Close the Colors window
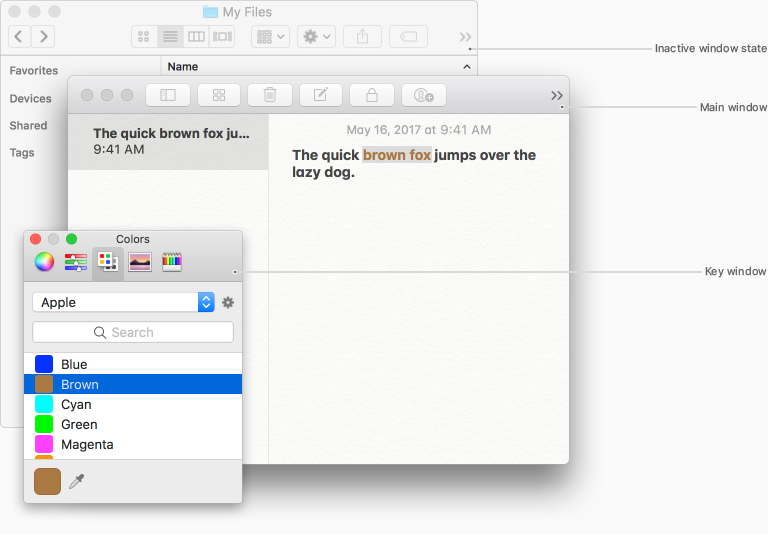The image size is (768, 534). pyautogui.click(x=35, y=239)
